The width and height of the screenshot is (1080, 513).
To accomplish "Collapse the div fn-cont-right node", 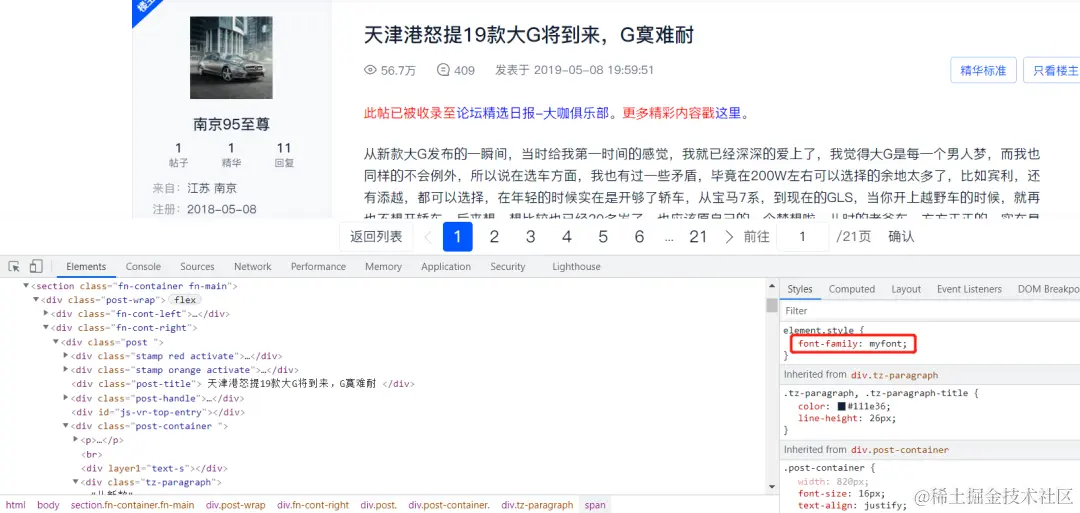I will pos(46,328).
